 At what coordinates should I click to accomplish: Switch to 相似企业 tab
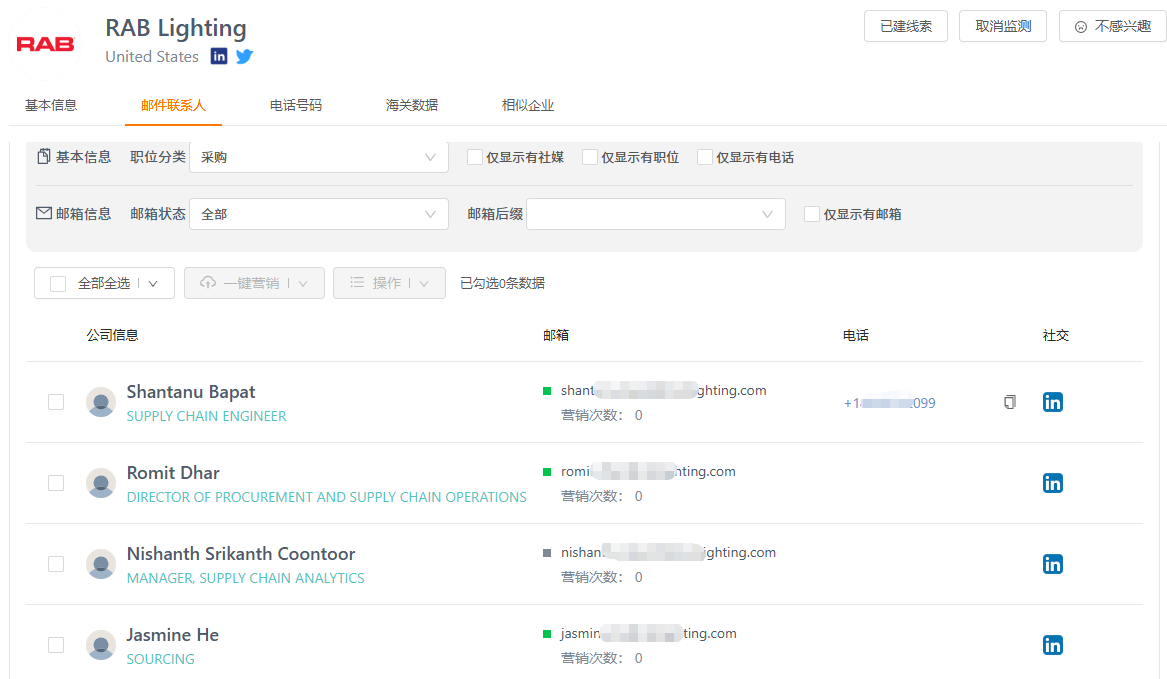[528, 105]
